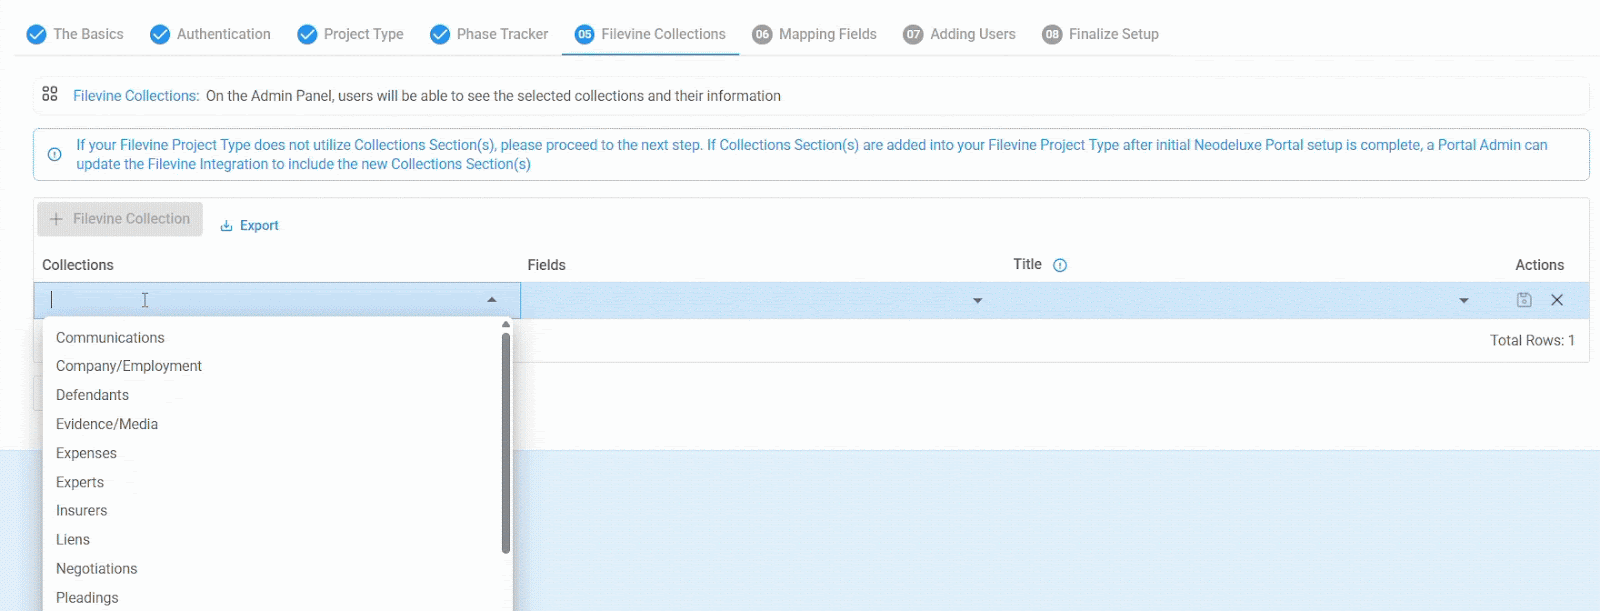
Task: Click the dropdown scrollbar up arrow
Action: (506, 324)
